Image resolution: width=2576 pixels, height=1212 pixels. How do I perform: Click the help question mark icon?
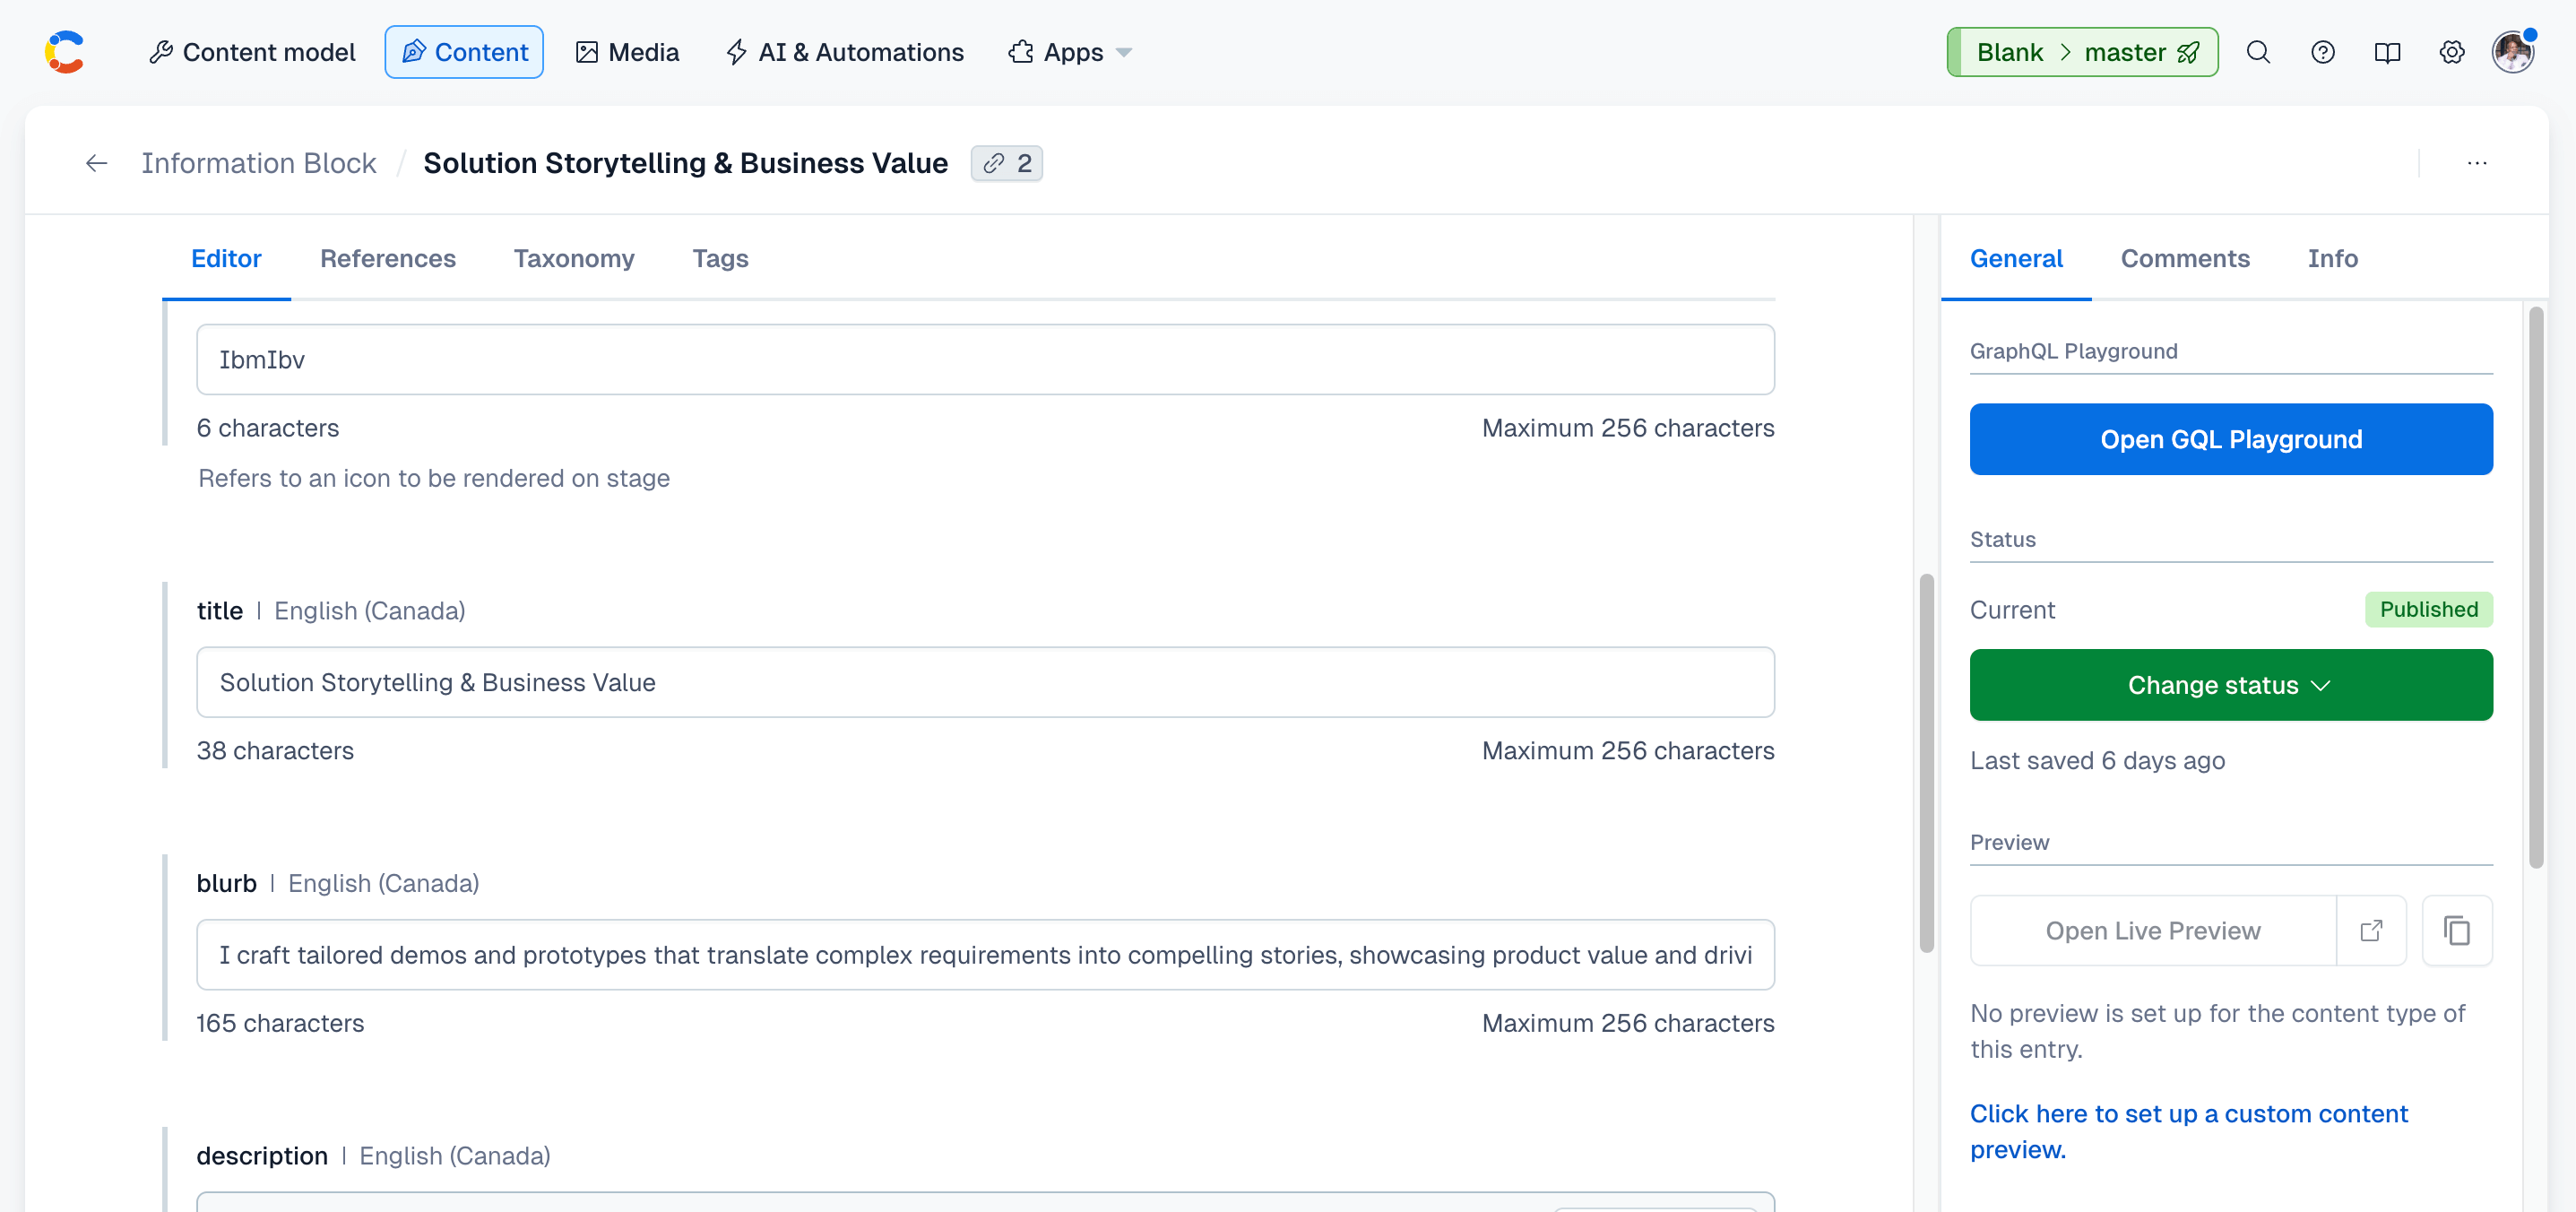[2323, 52]
